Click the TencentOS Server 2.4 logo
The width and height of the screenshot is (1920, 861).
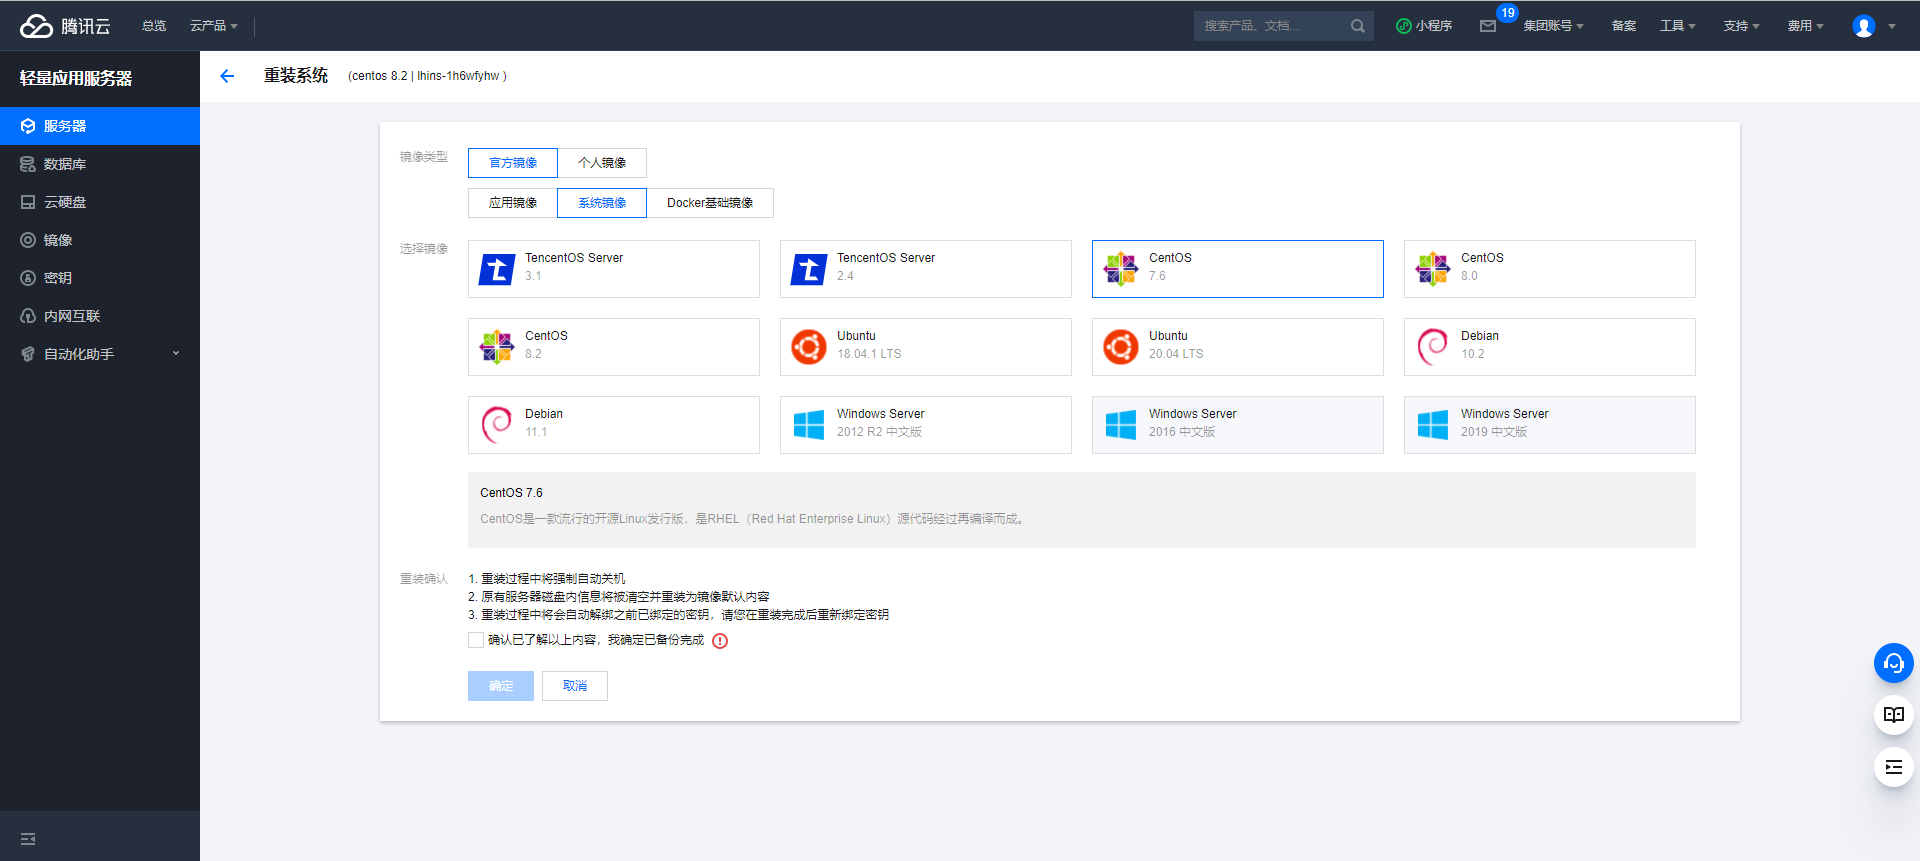[809, 269]
